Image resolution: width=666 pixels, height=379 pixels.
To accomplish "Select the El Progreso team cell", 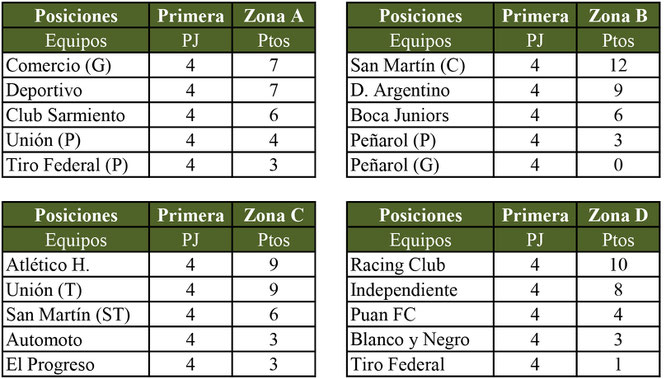I will click(x=76, y=365).
